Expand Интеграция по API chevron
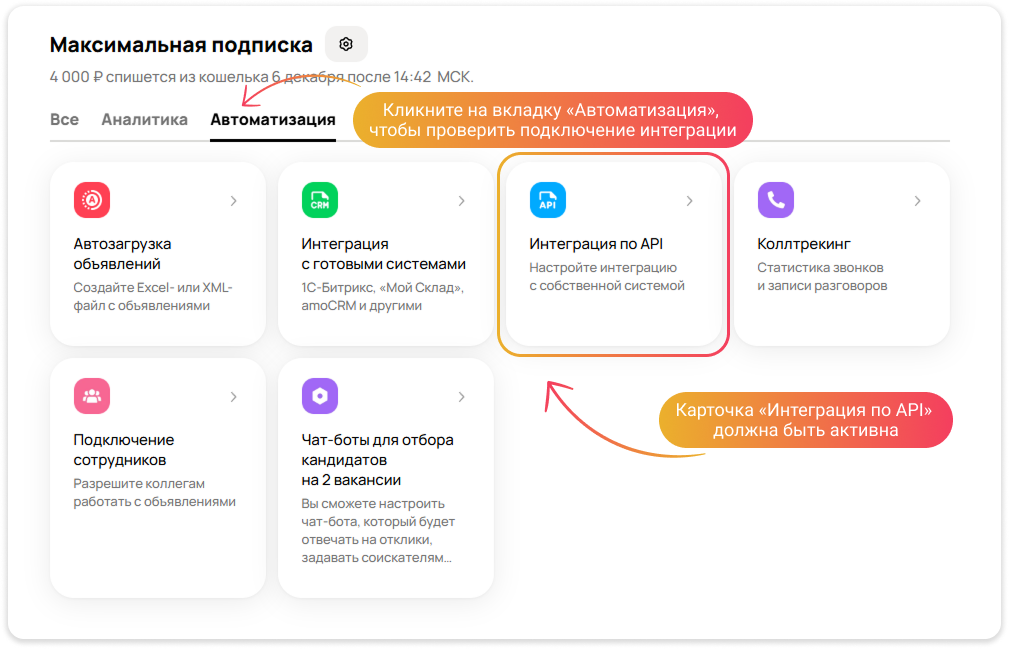 689,201
